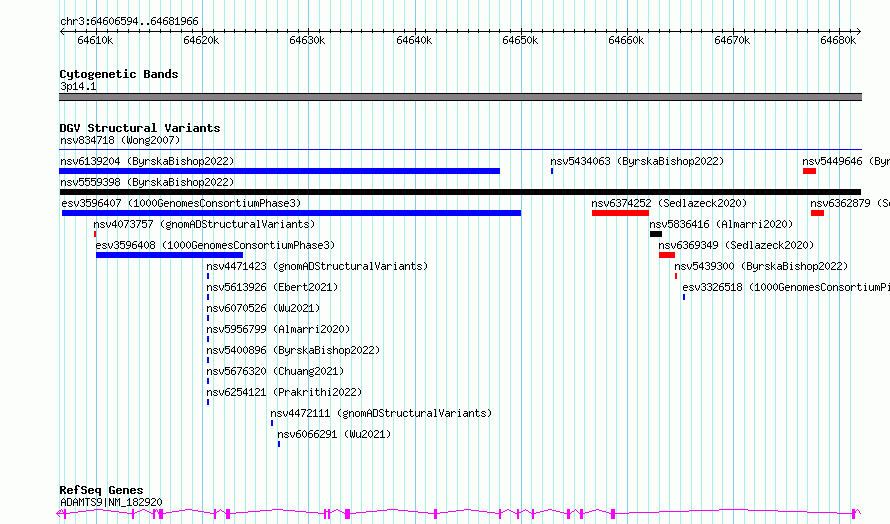Click the 64680k ruler tick label
890x524 pixels.
[x=838, y=40]
